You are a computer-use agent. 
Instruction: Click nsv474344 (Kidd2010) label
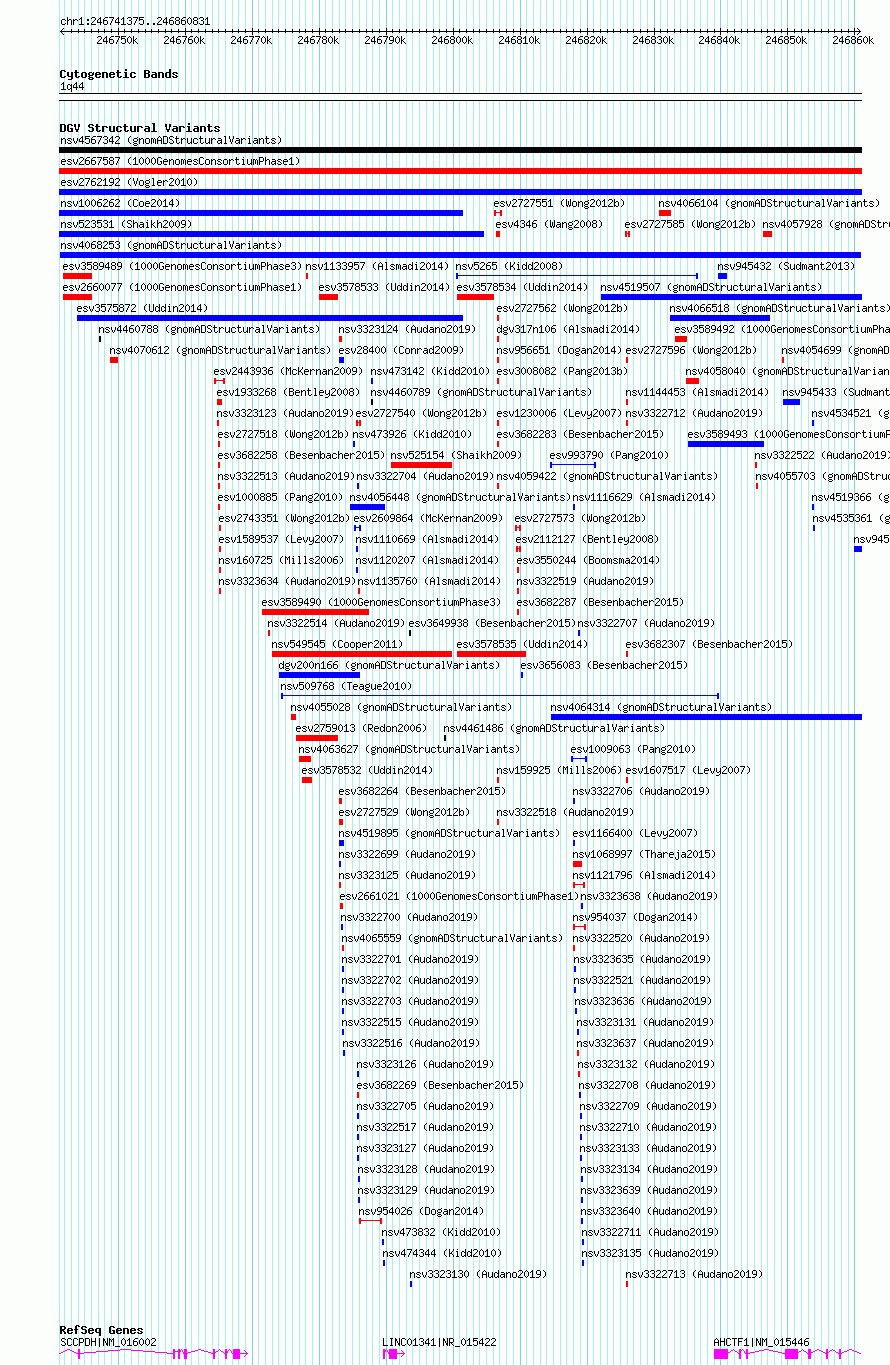coord(442,1253)
